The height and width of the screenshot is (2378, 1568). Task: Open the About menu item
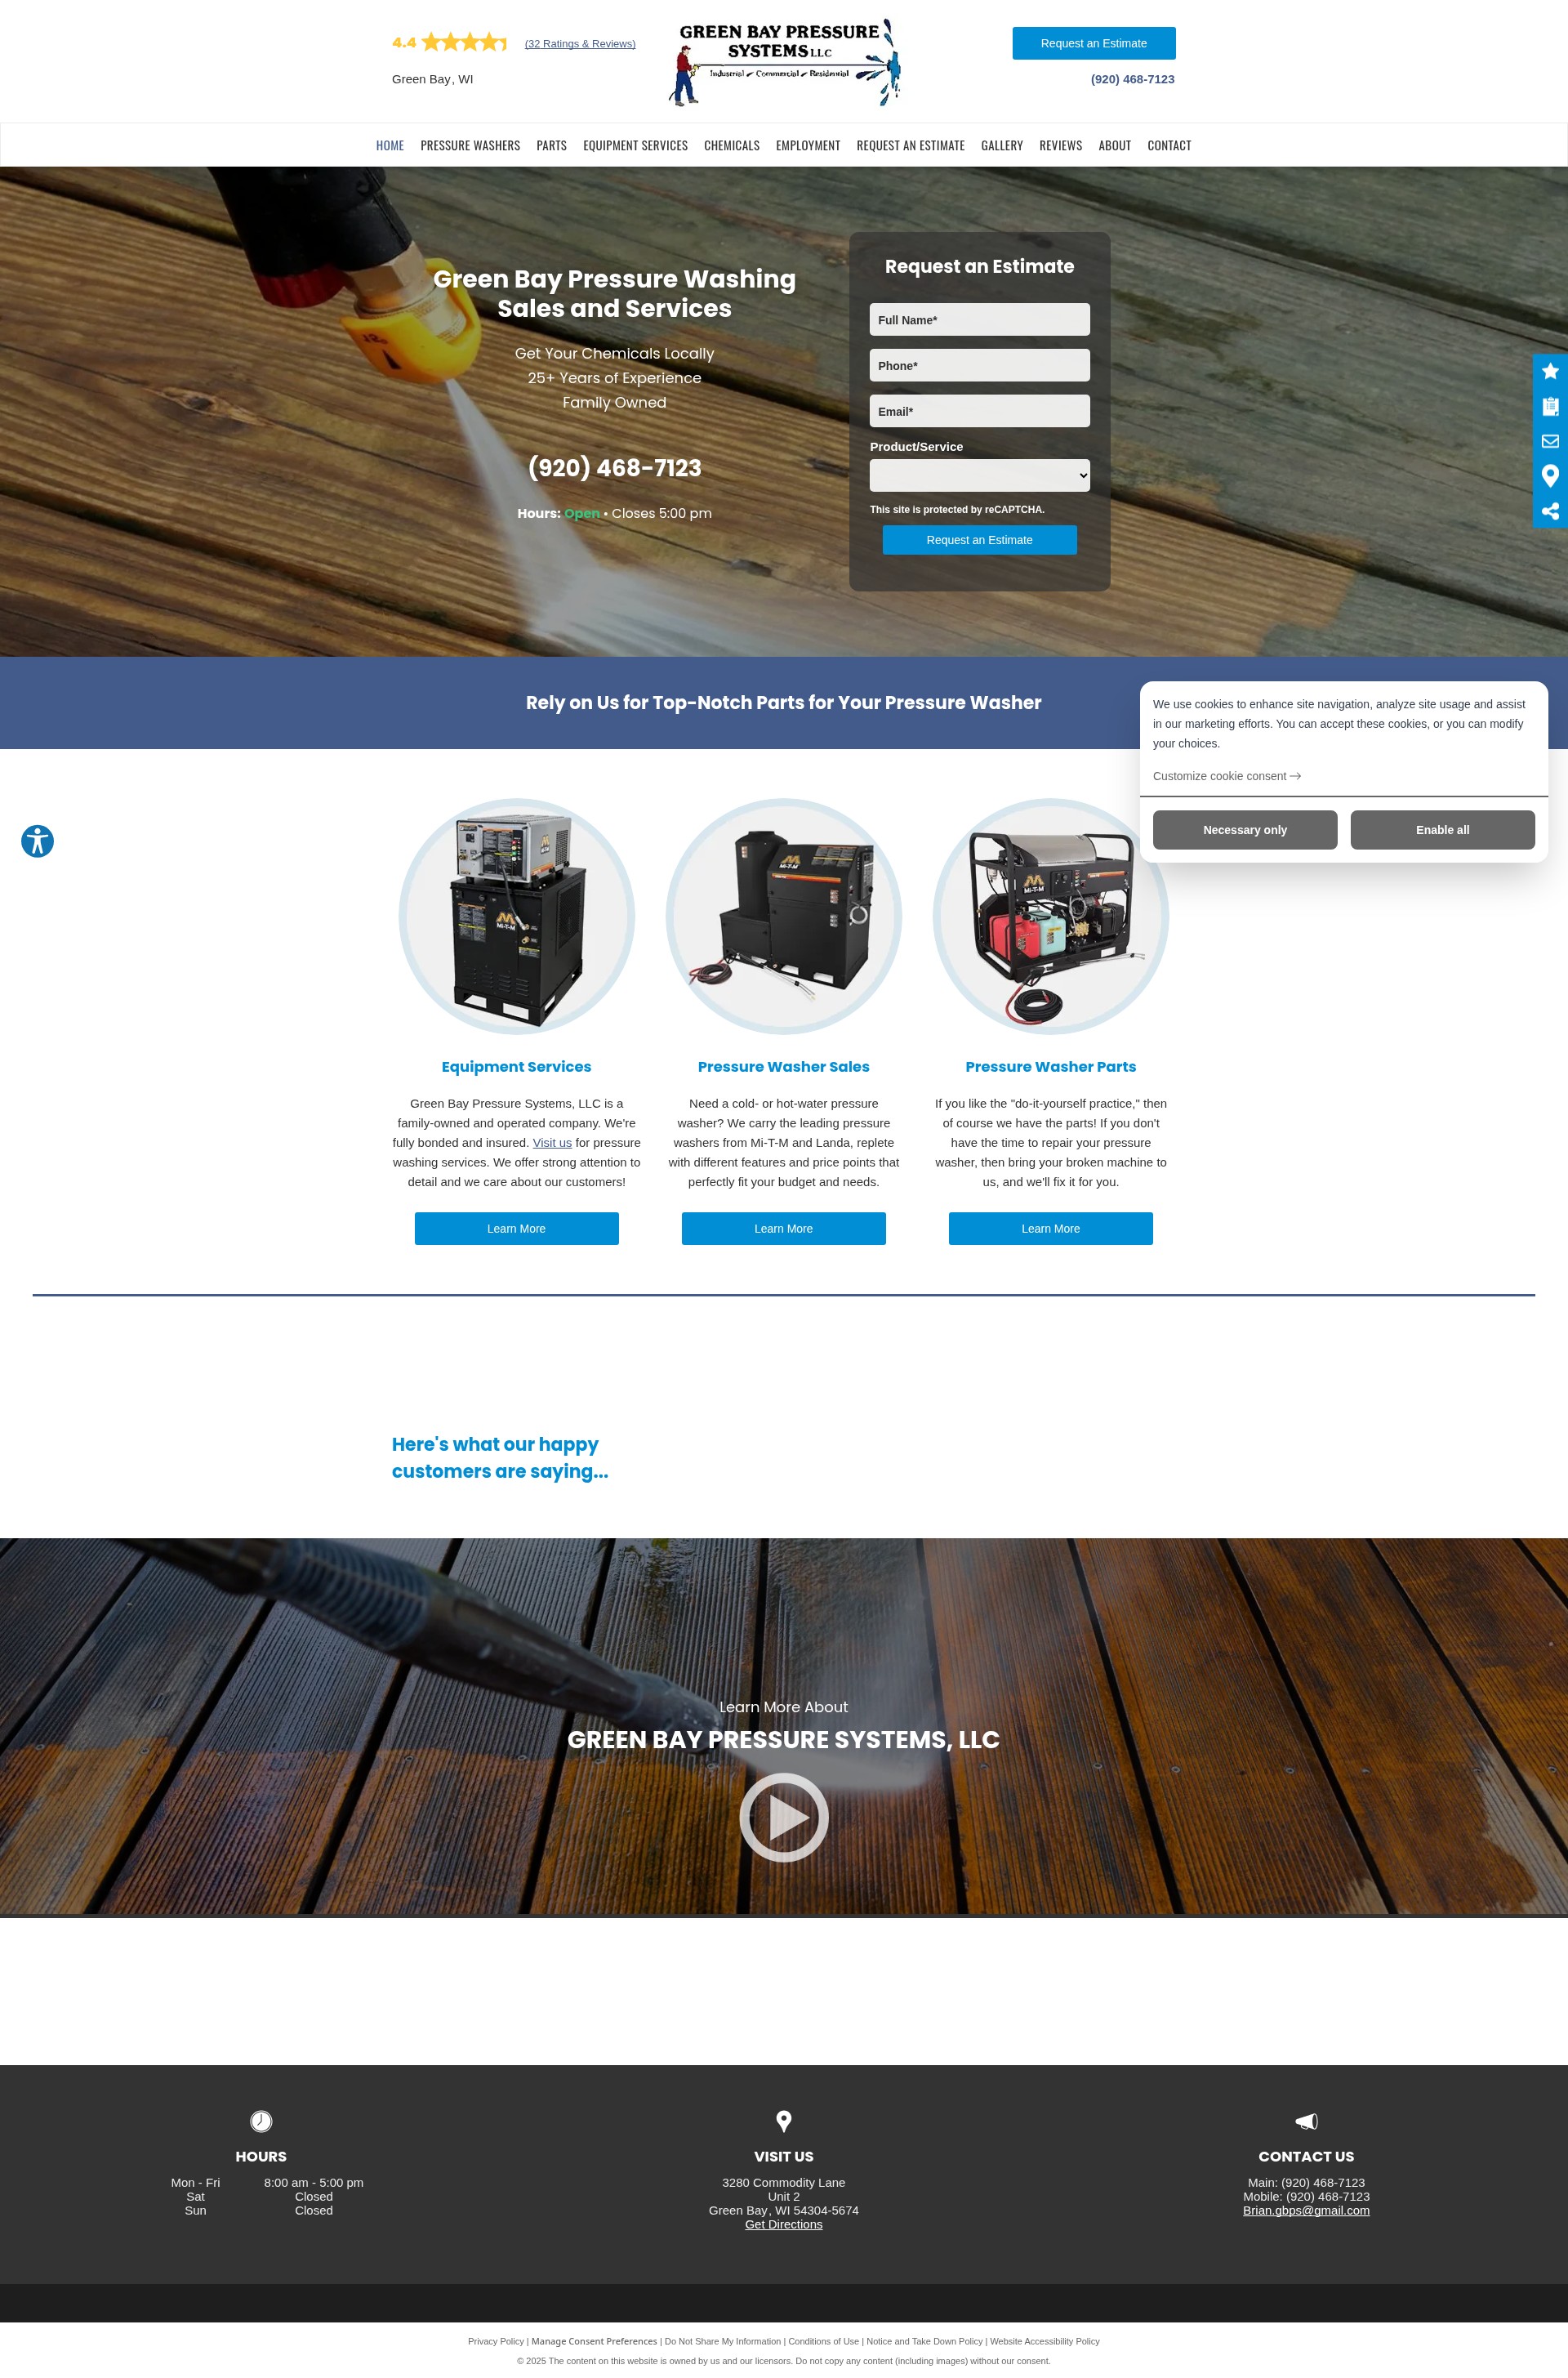(1115, 146)
